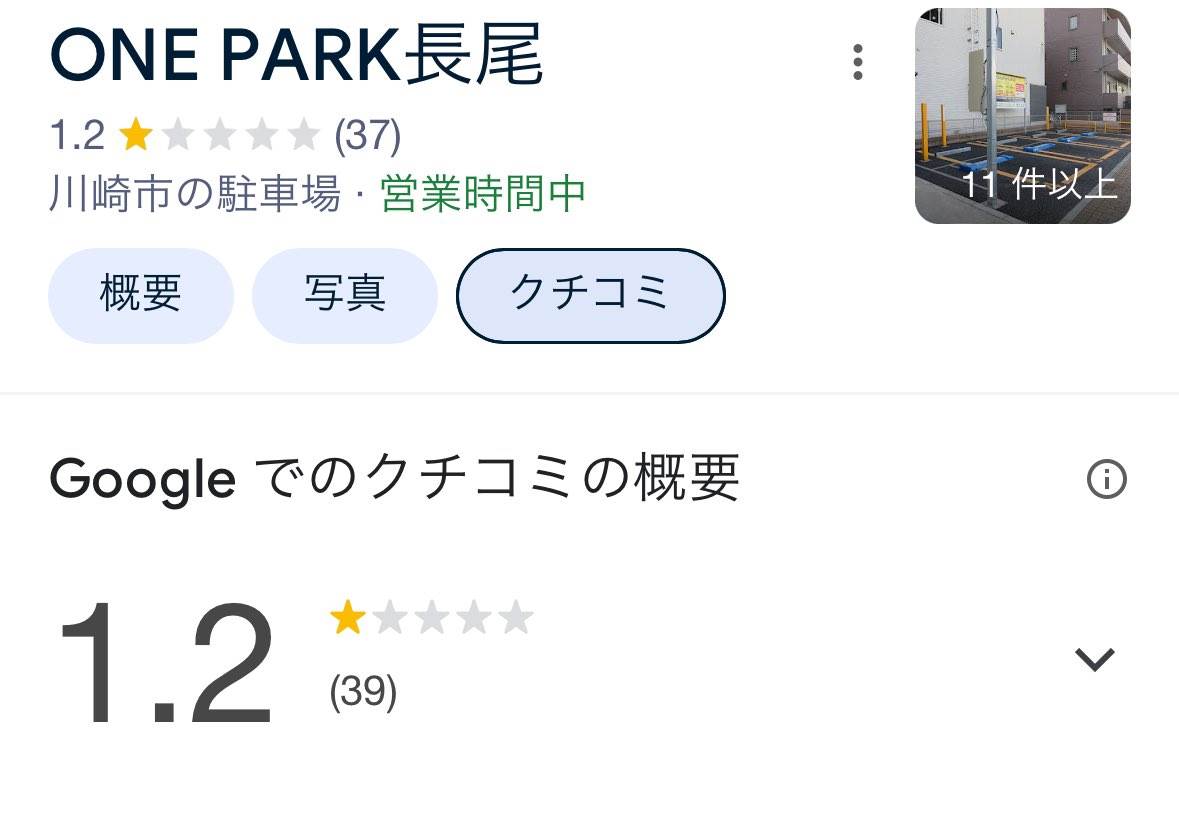Click the ONE PARK長尾 title
This screenshot has width=1179, height=816.
pos(296,54)
